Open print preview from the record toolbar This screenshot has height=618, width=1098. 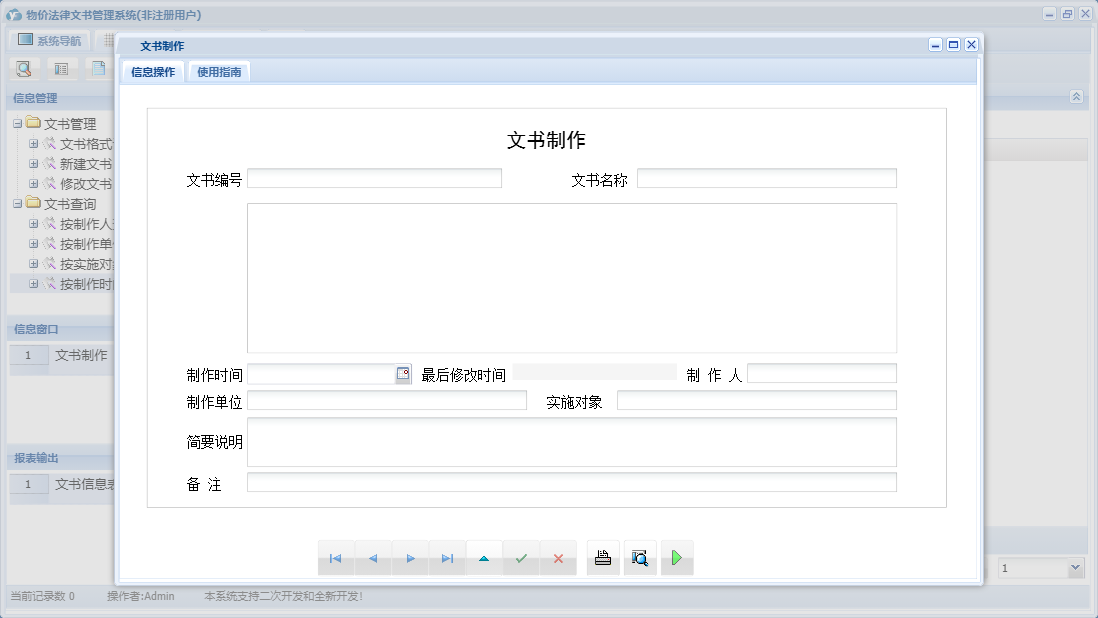640,558
